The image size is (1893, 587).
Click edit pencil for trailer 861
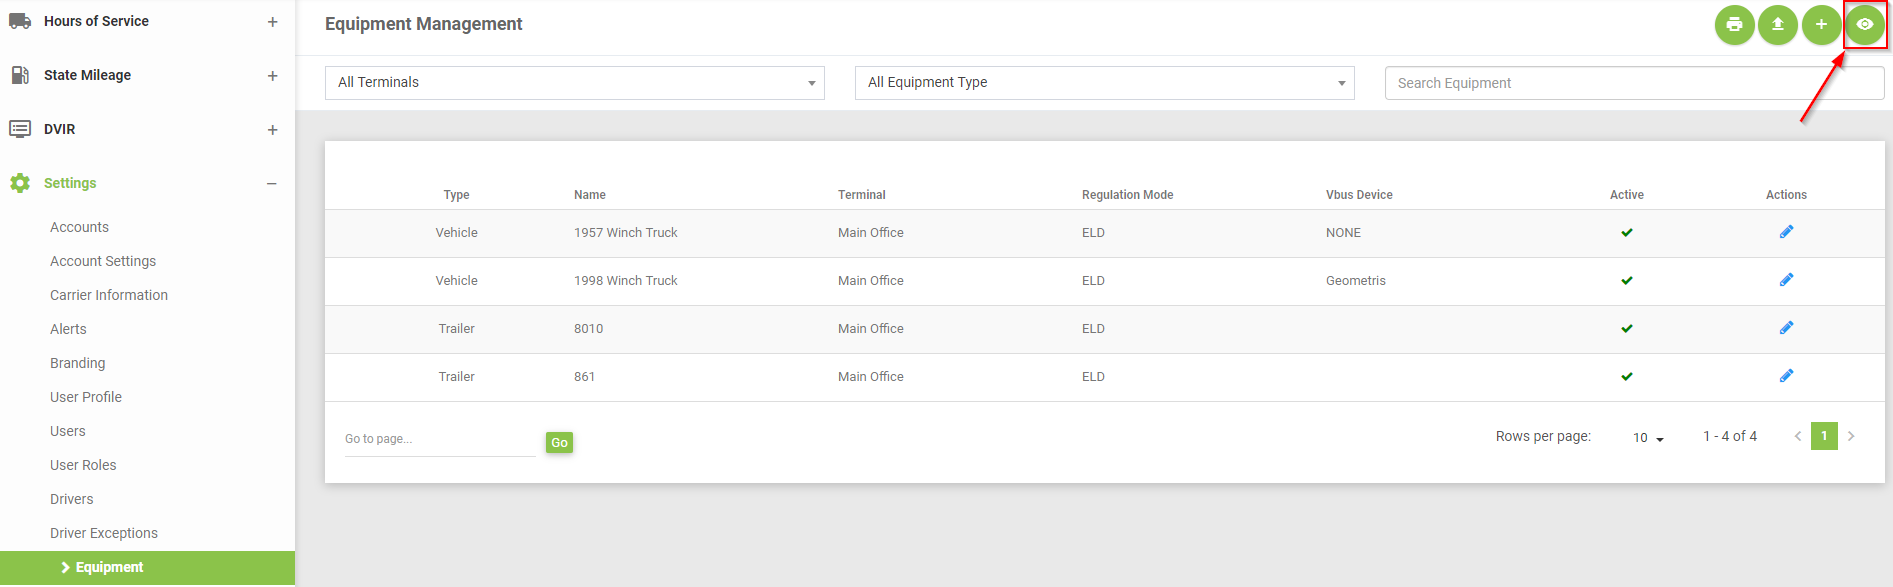(x=1786, y=376)
